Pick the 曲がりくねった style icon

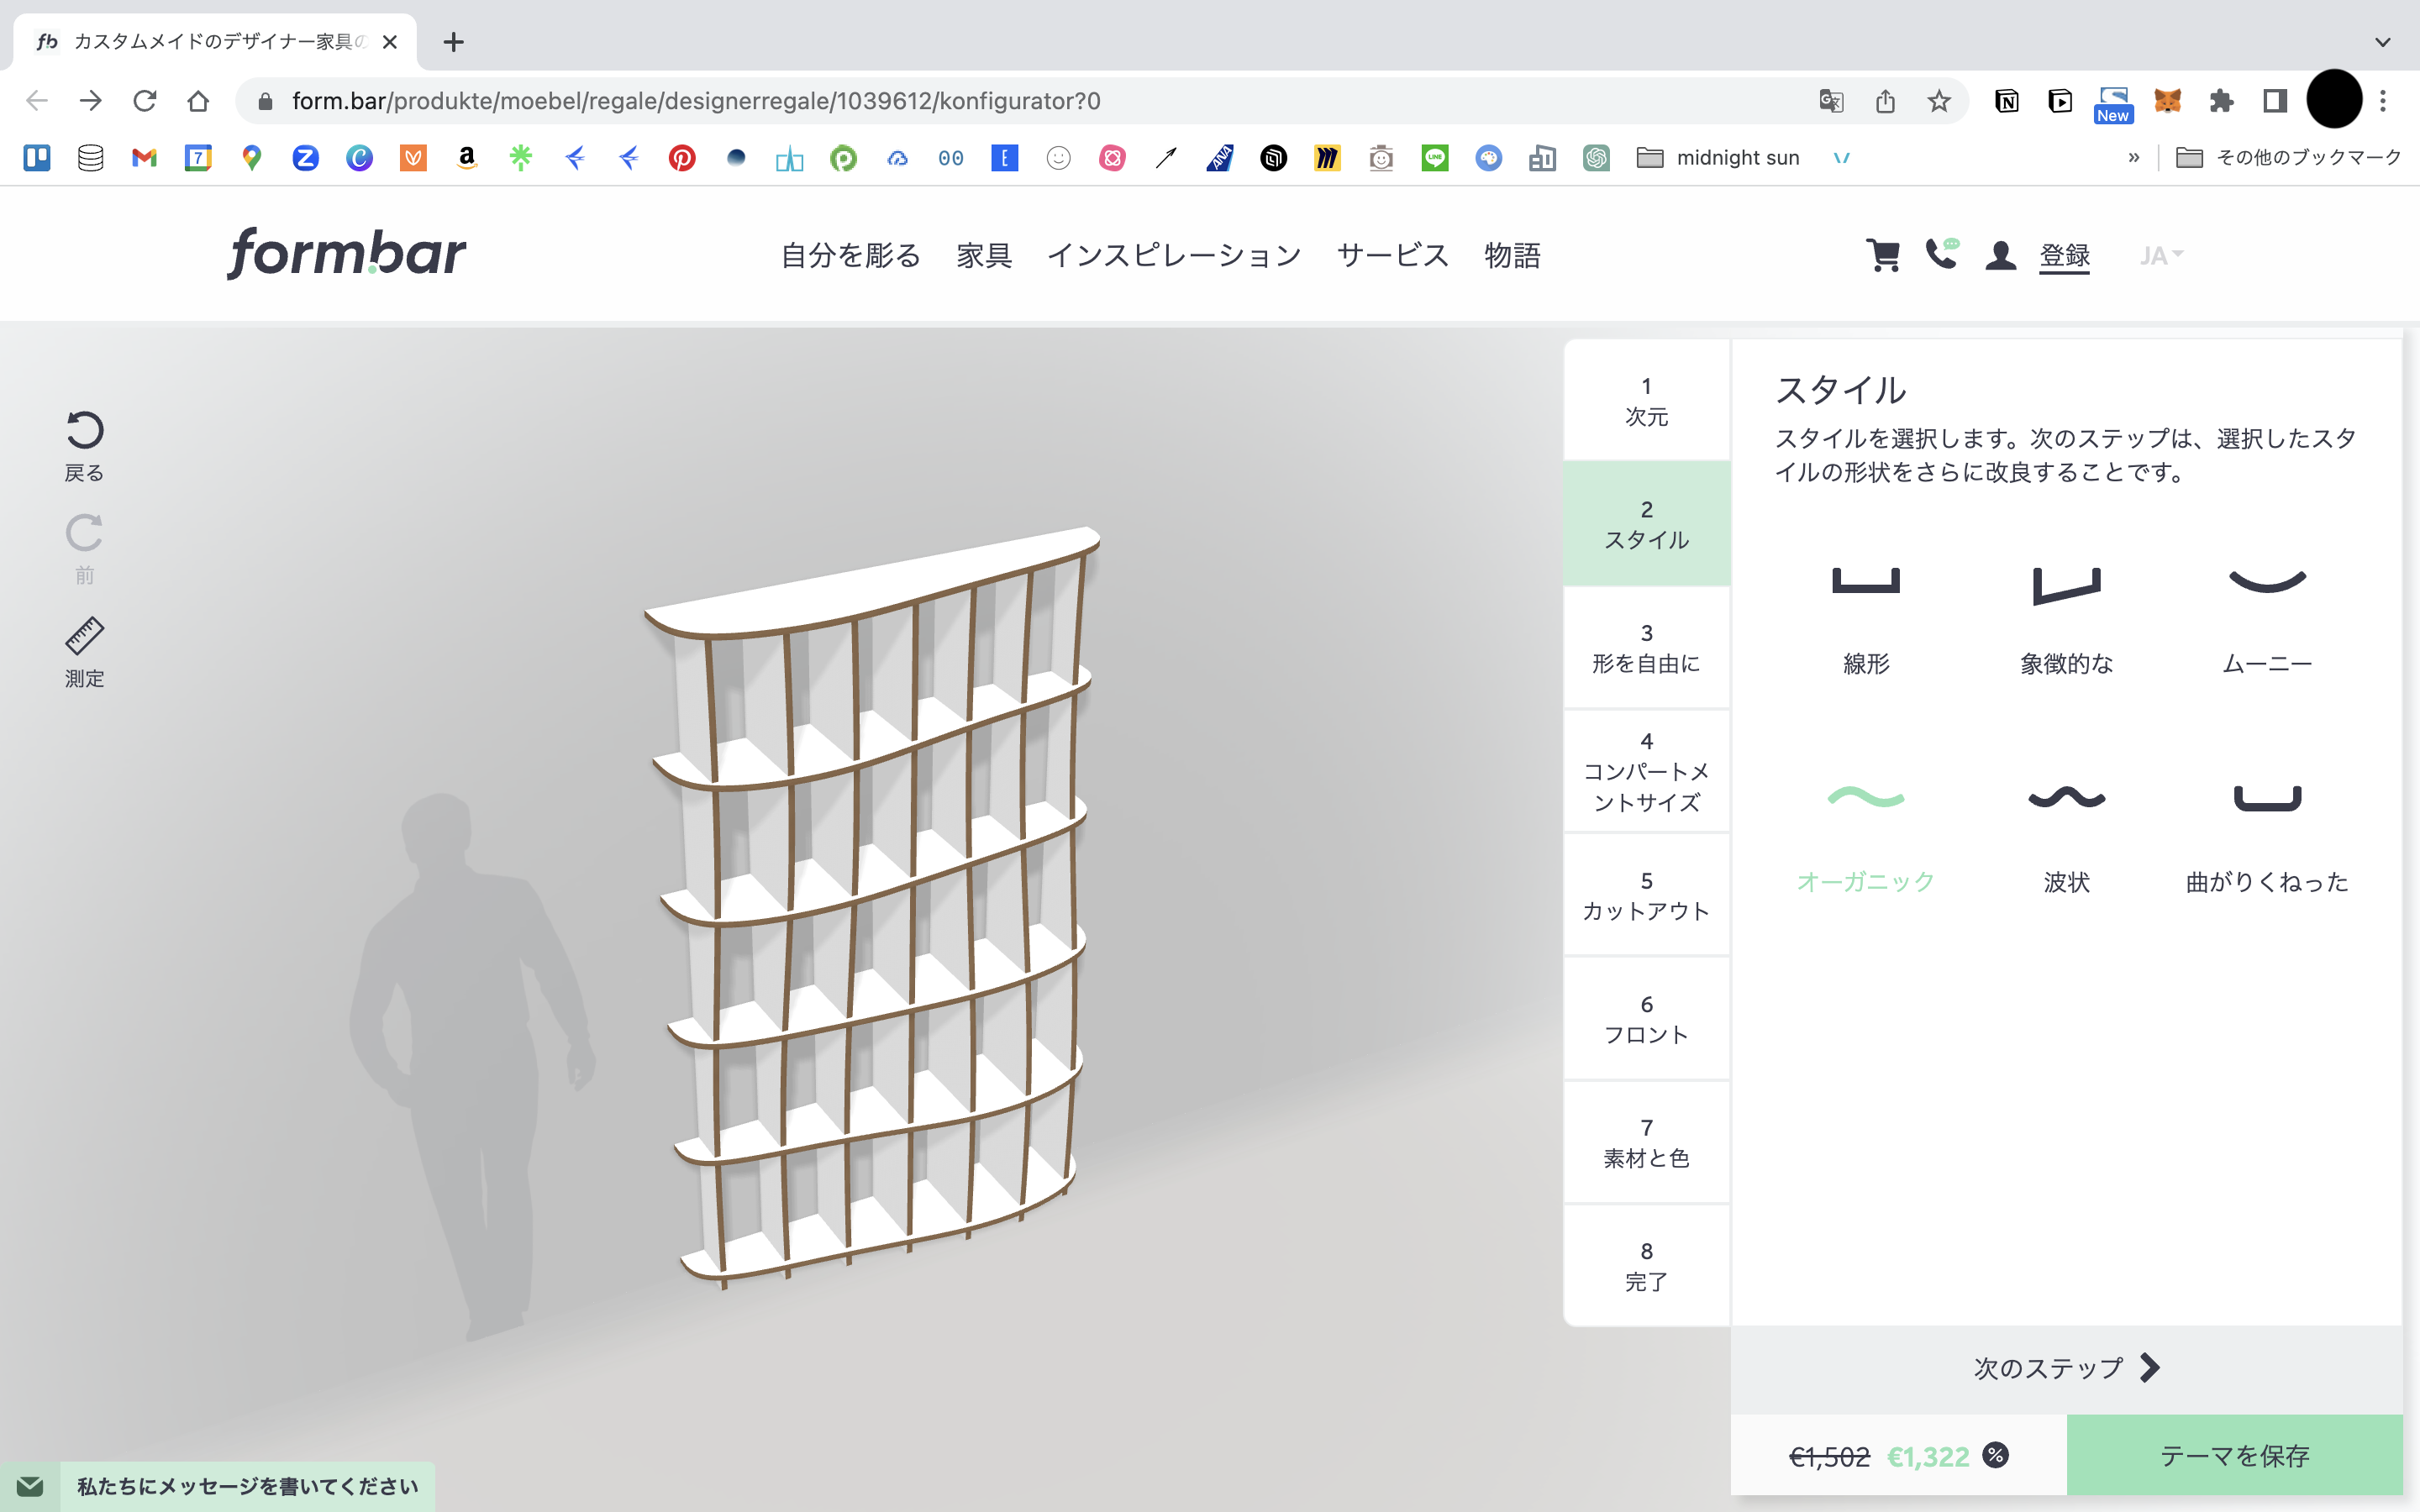point(2267,798)
